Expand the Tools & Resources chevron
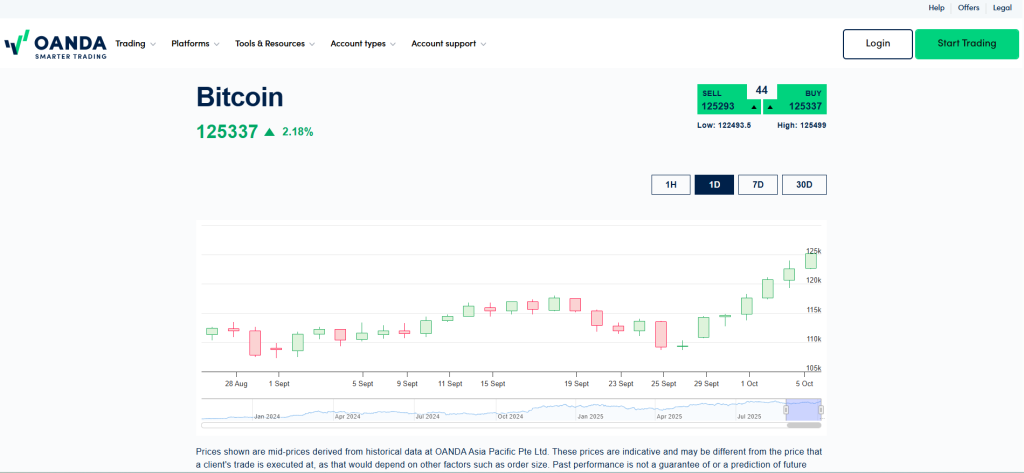The width and height of the screenshot is (1024, 473). coord(312,44)
